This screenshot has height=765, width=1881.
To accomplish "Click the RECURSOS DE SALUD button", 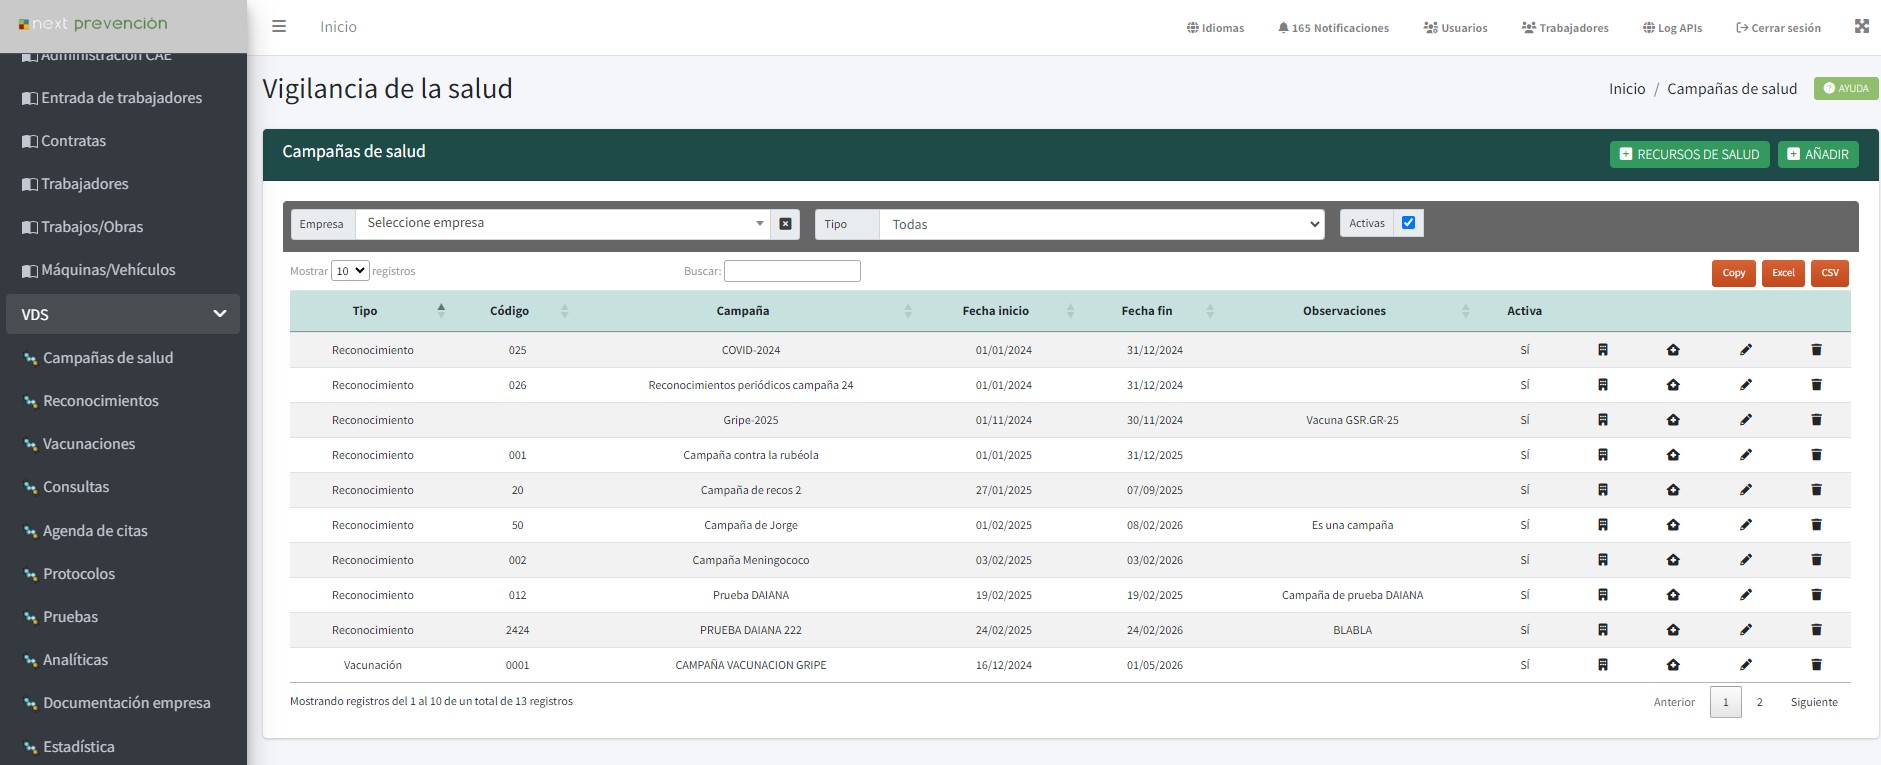I will (x=1690, y=154).
